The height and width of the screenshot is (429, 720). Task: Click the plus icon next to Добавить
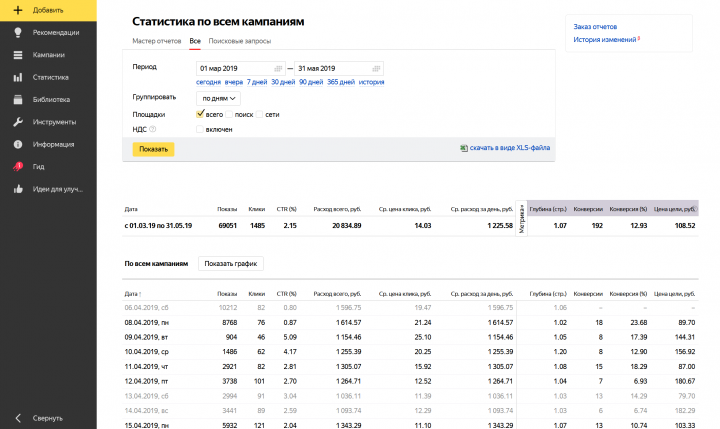tap(17, 10)
